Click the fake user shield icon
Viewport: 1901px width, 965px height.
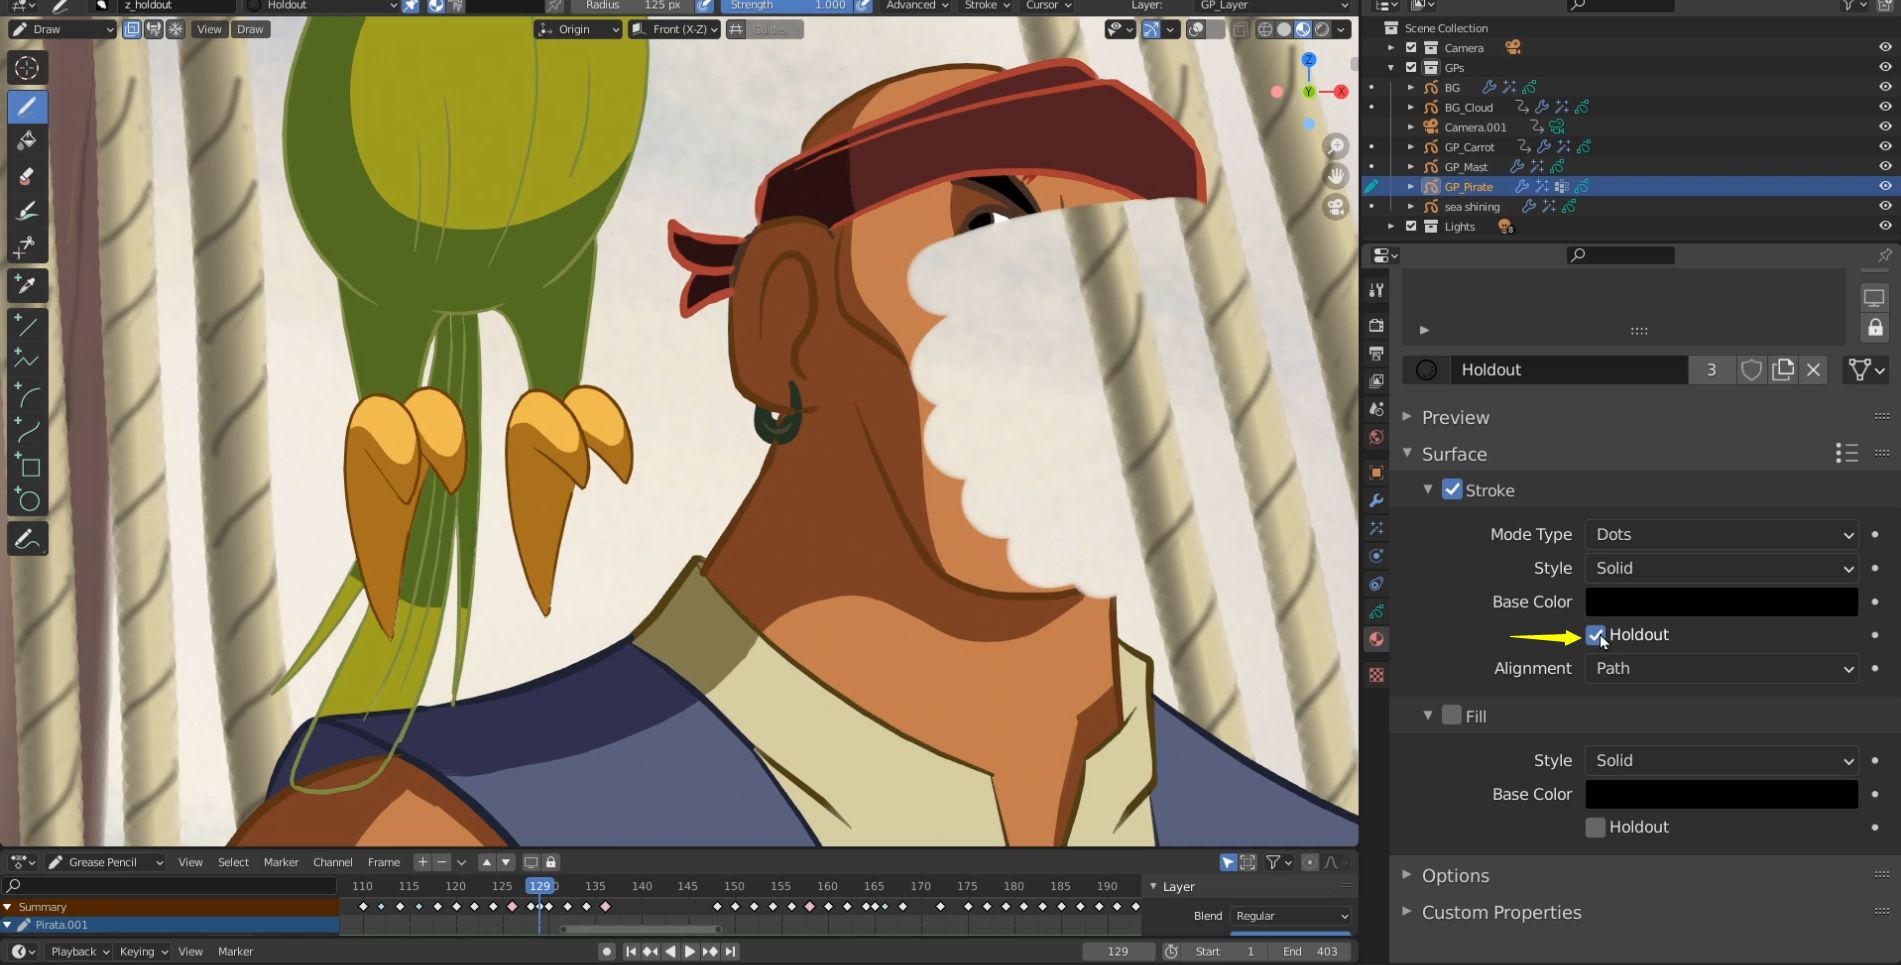coord(1751,370)
